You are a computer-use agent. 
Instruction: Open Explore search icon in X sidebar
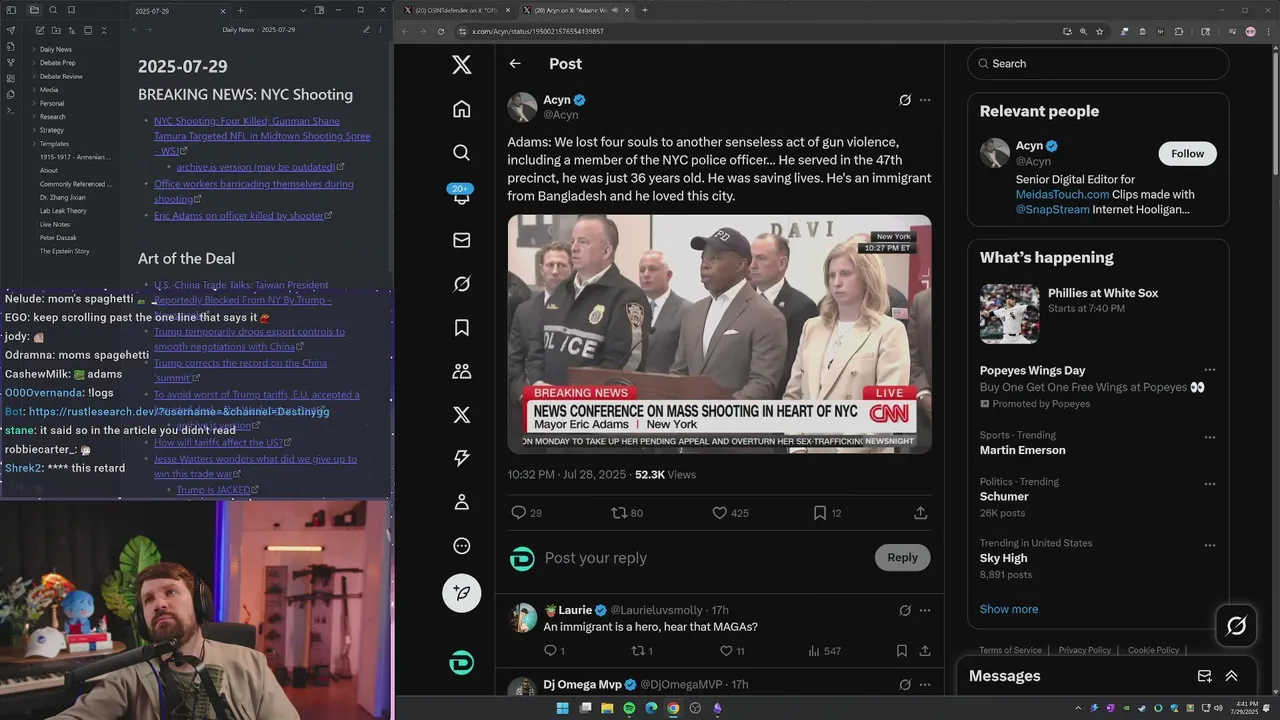pyautogui.click(x=461, y=152)
